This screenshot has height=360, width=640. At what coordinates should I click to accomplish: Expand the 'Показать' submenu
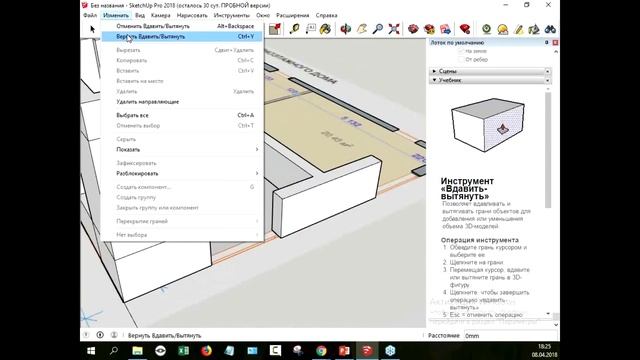coord(182,149)
